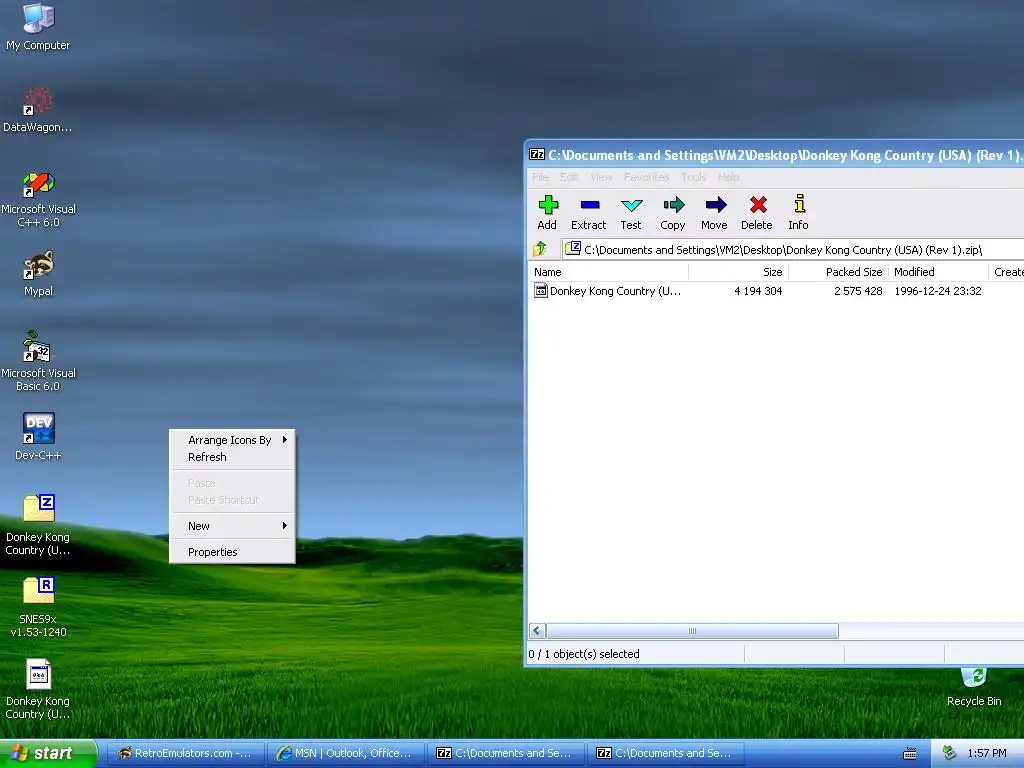
Task: Click the horizontal scrollbar thumb
Action: [x=692, y=631]
